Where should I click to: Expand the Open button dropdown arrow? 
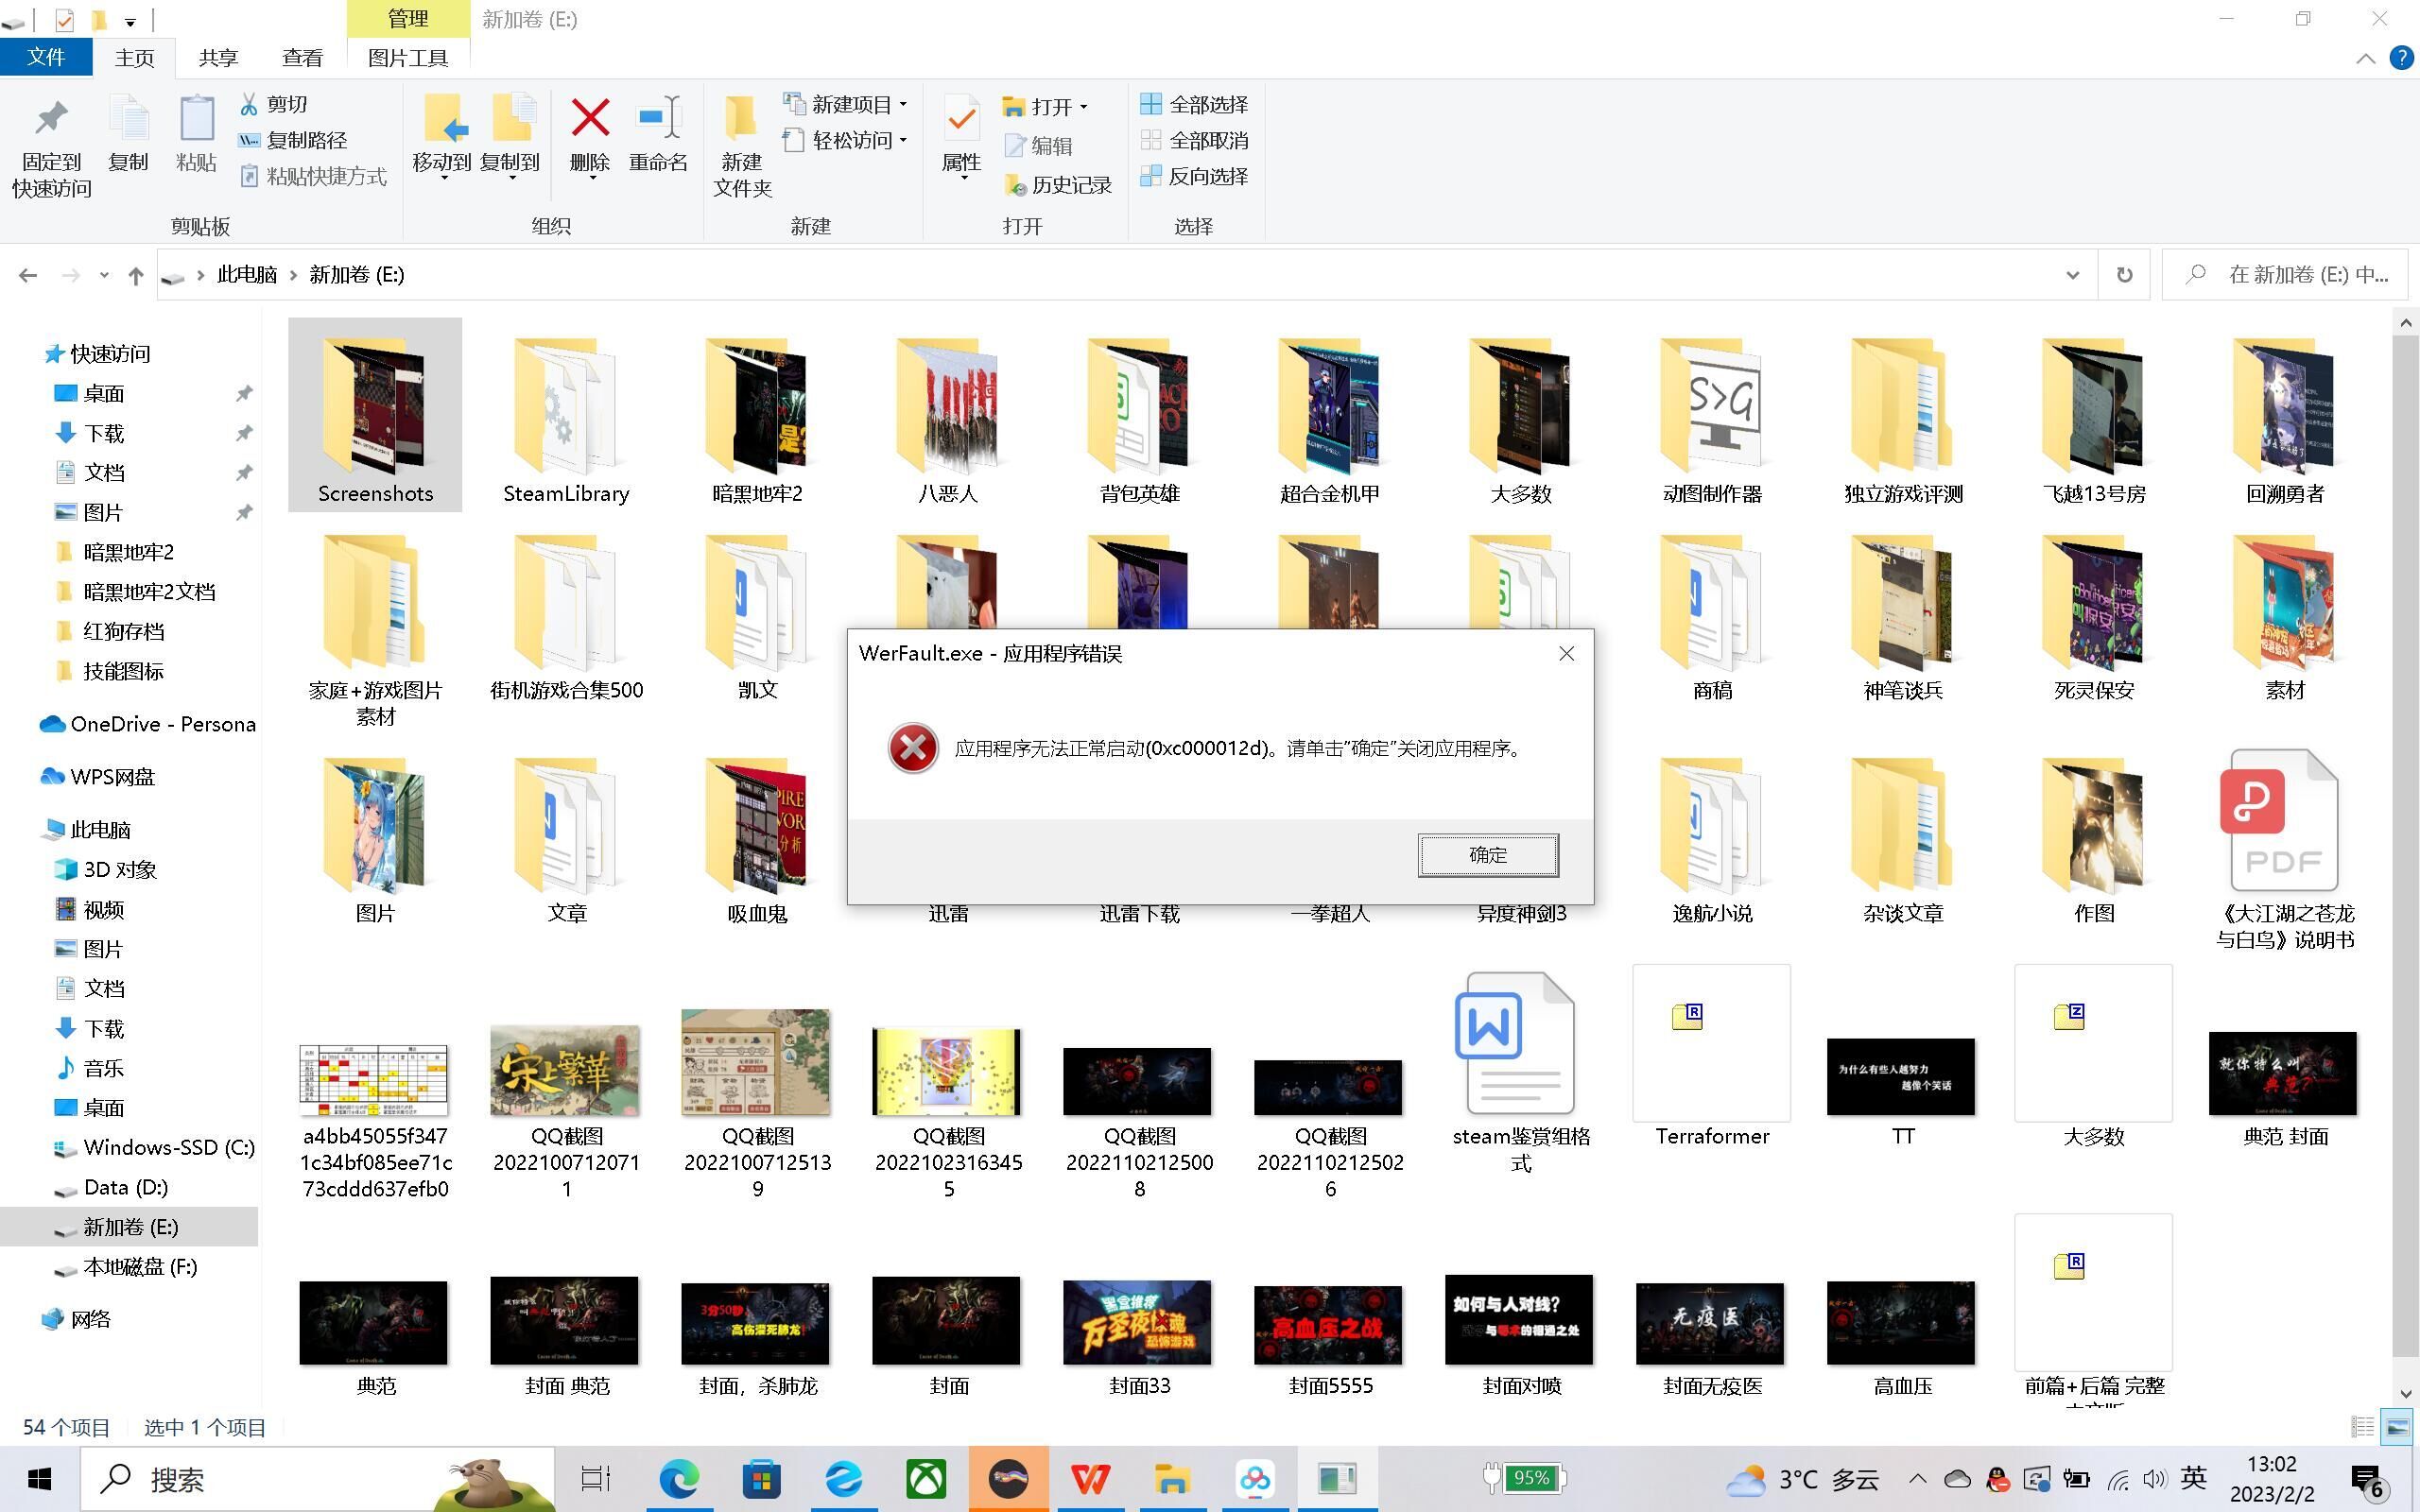click(1083, 106)
